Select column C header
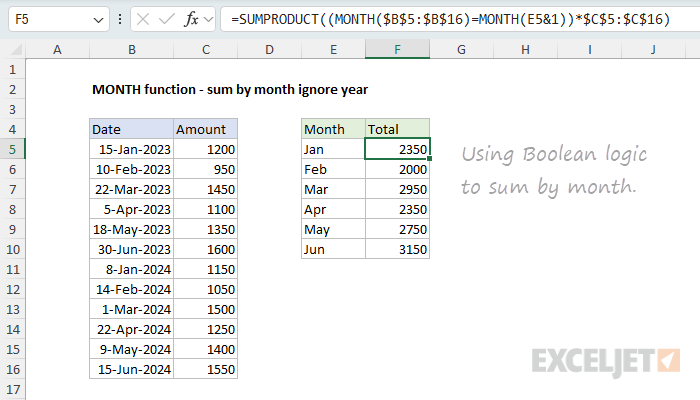This screenshot has width=700, height=400. click(205, 50)
